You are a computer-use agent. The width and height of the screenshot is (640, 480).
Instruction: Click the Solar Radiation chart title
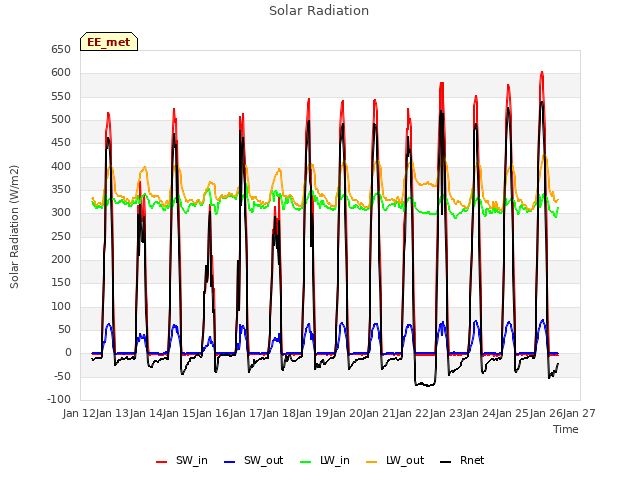319,11
